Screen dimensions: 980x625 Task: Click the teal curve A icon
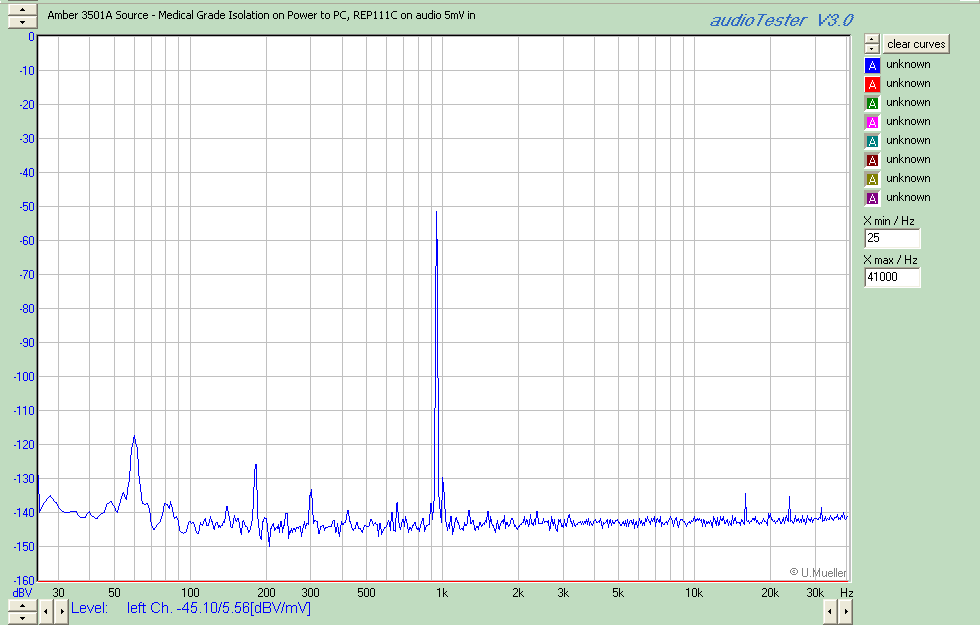click(x=872, y=141)
